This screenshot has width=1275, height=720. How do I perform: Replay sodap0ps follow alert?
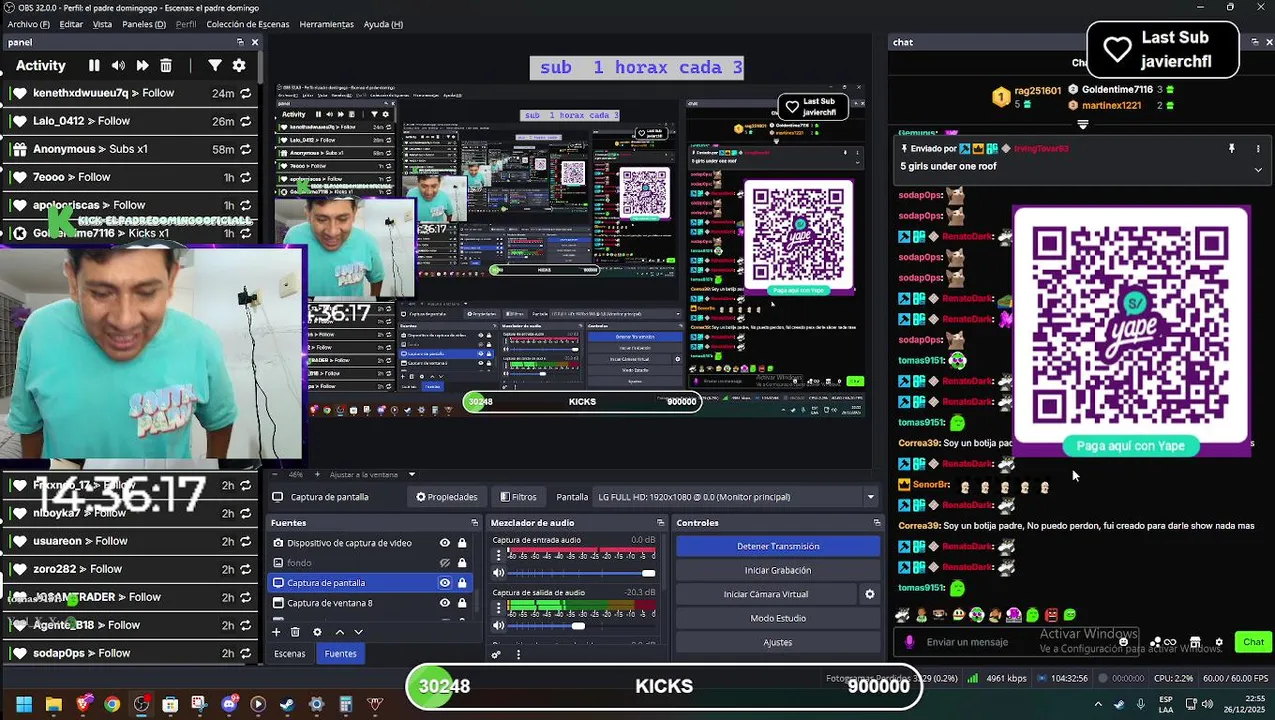point(245,653)
